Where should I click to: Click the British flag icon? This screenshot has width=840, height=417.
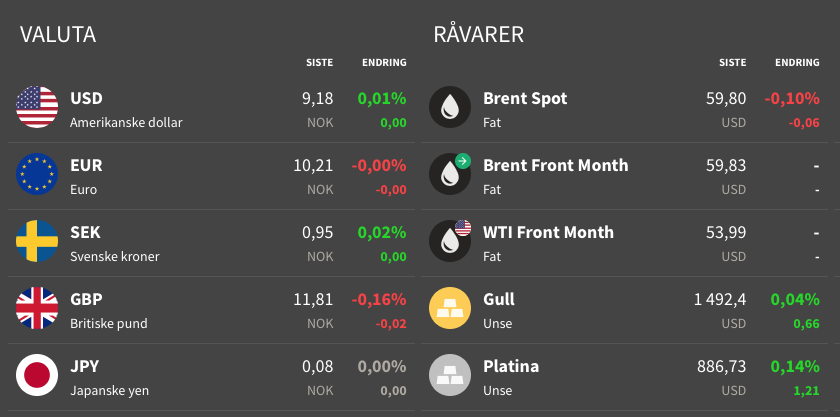37,308
